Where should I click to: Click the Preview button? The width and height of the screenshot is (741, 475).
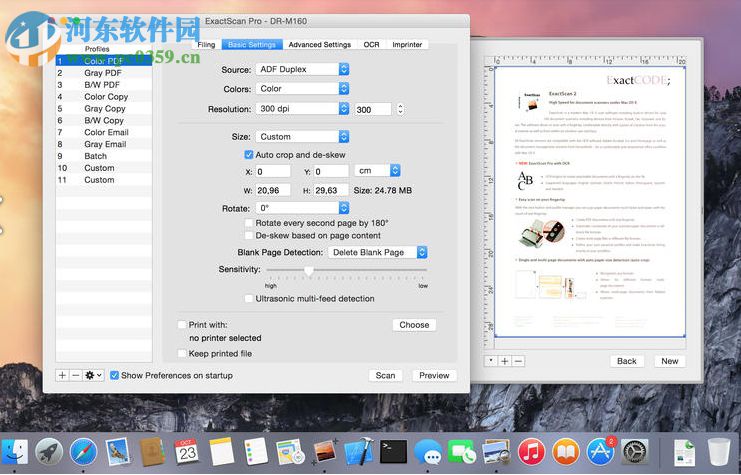pos(434,375)
